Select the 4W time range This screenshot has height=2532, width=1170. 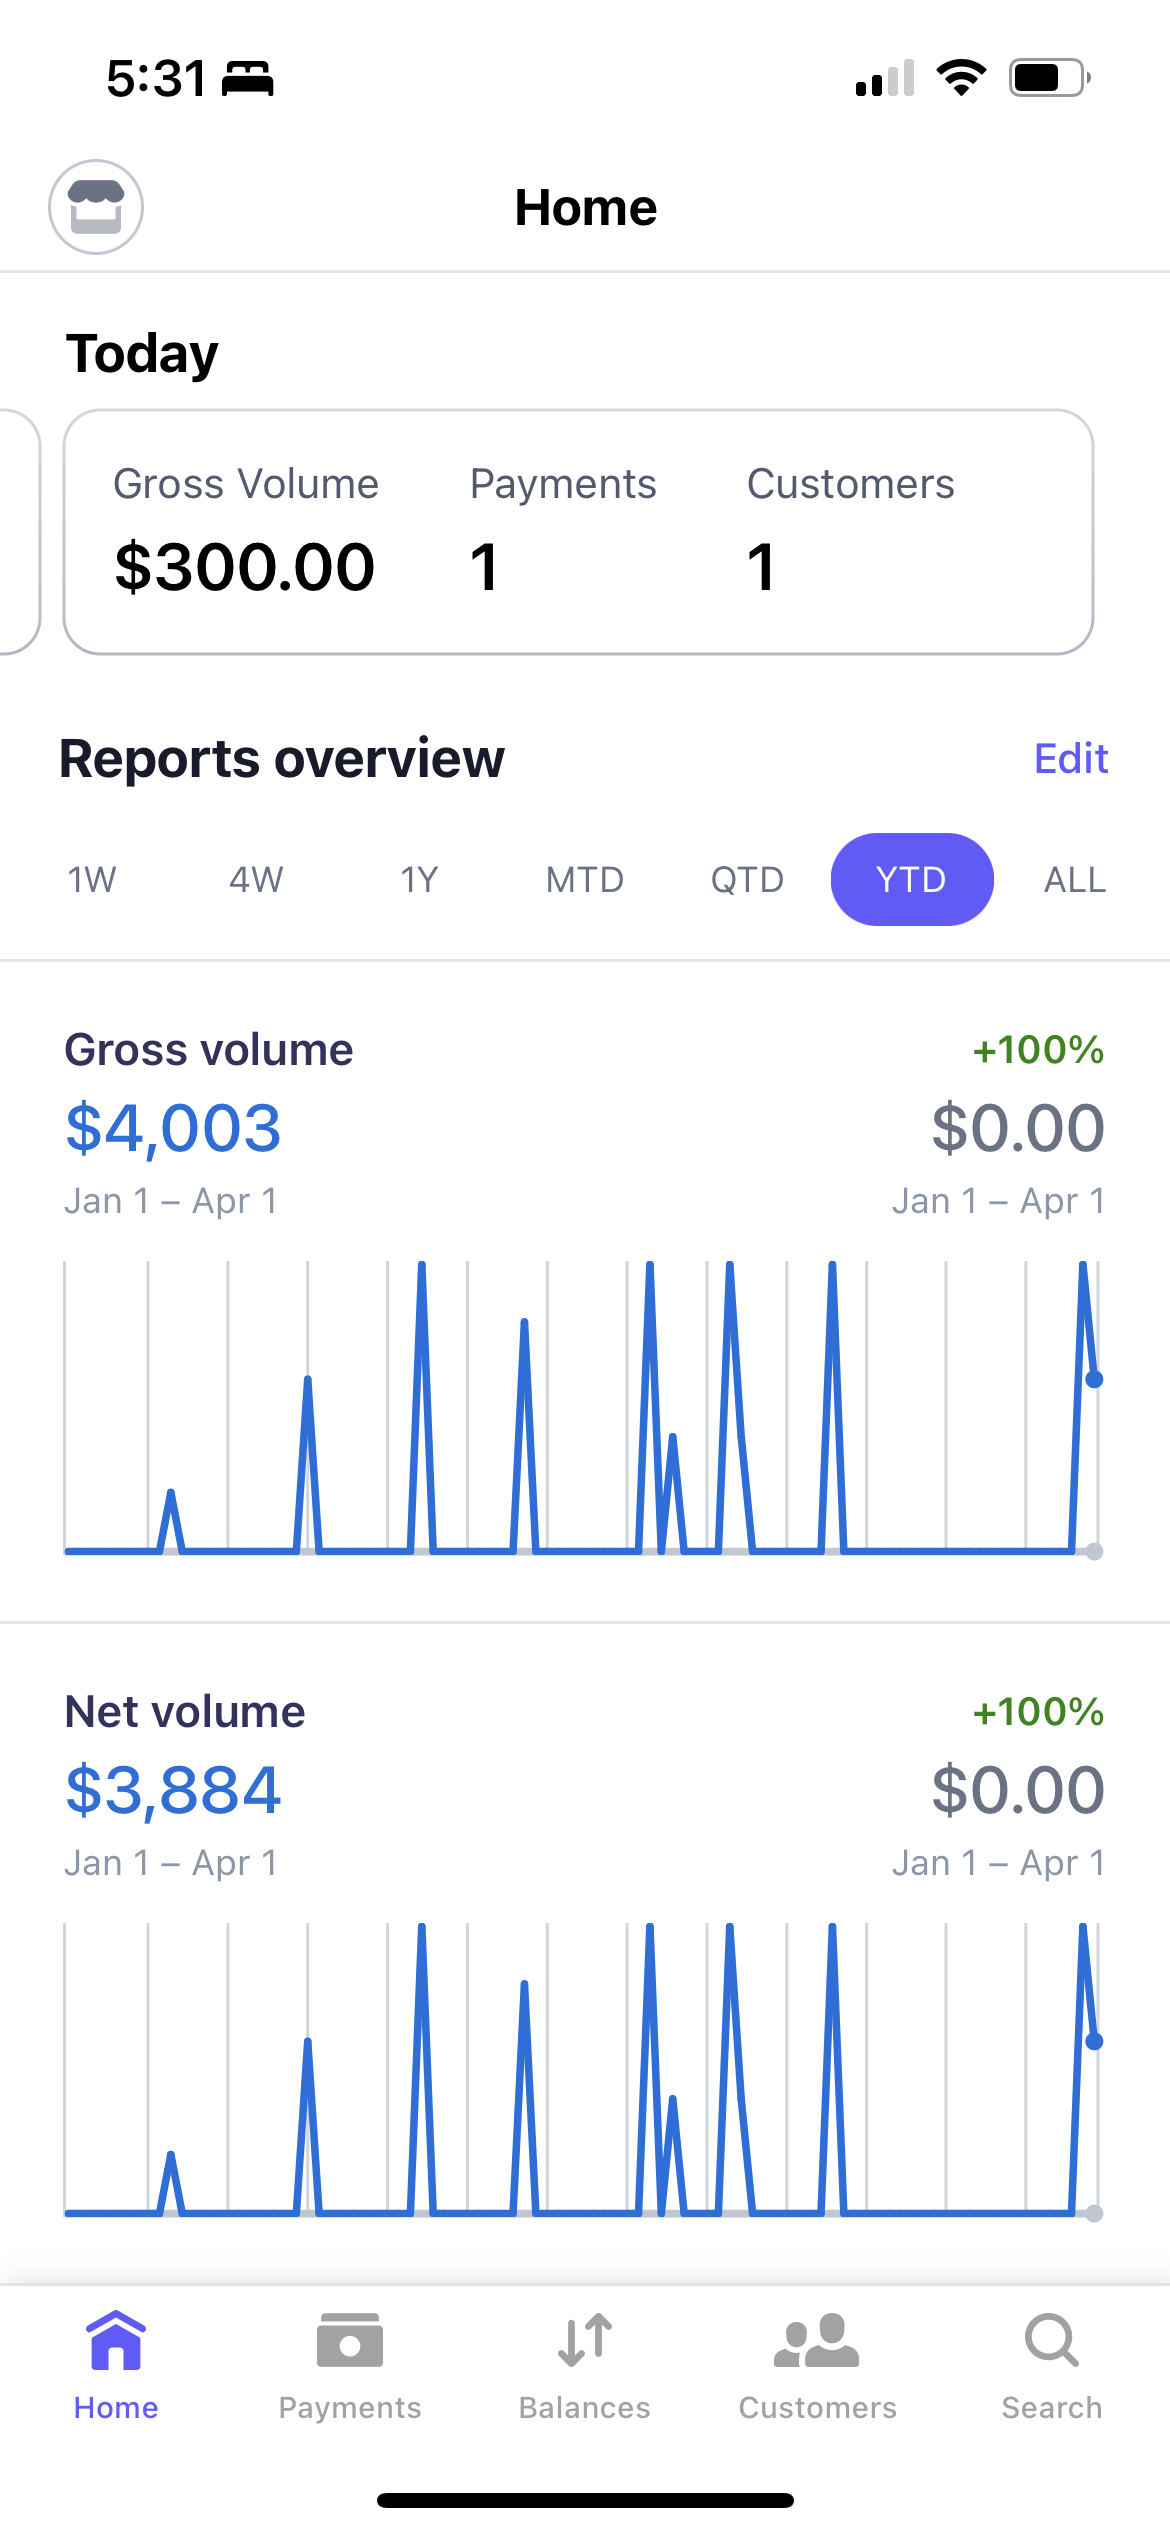pyautogui.click(x=256, y=880)
